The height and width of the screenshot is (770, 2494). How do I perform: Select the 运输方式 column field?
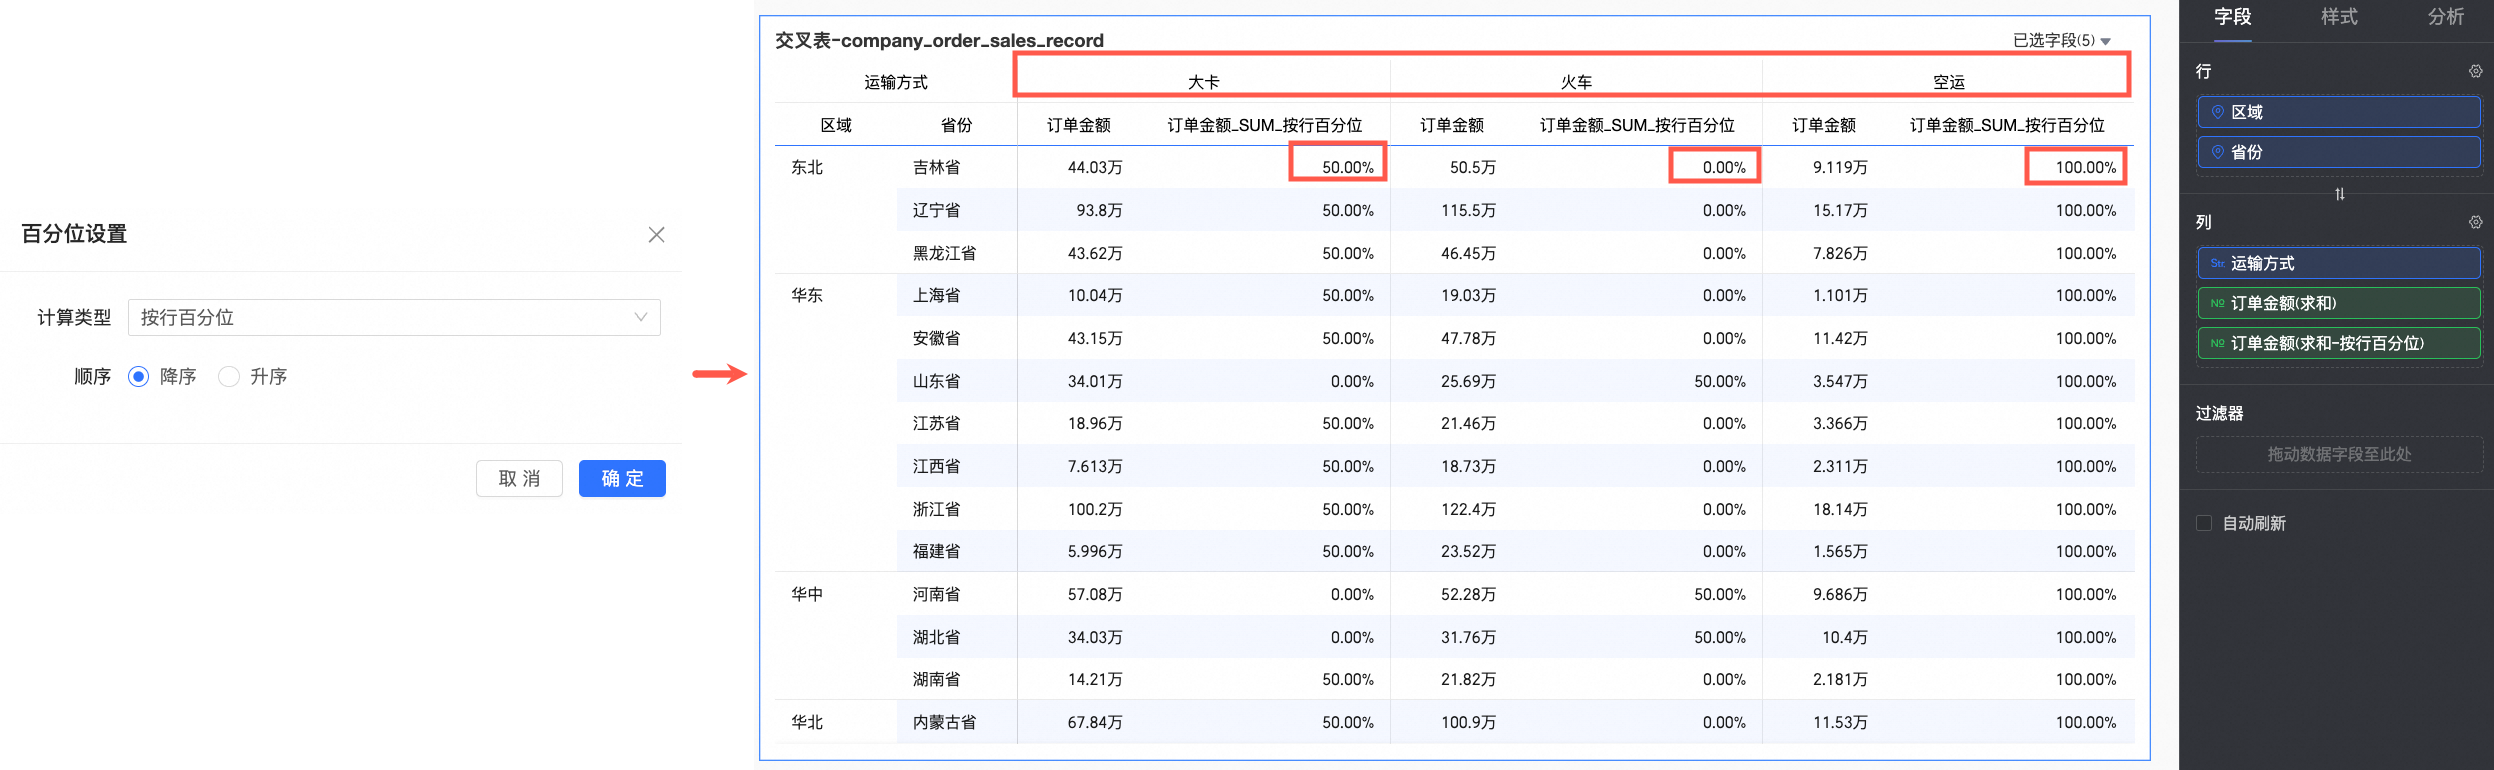click(x=2339, y=263)
